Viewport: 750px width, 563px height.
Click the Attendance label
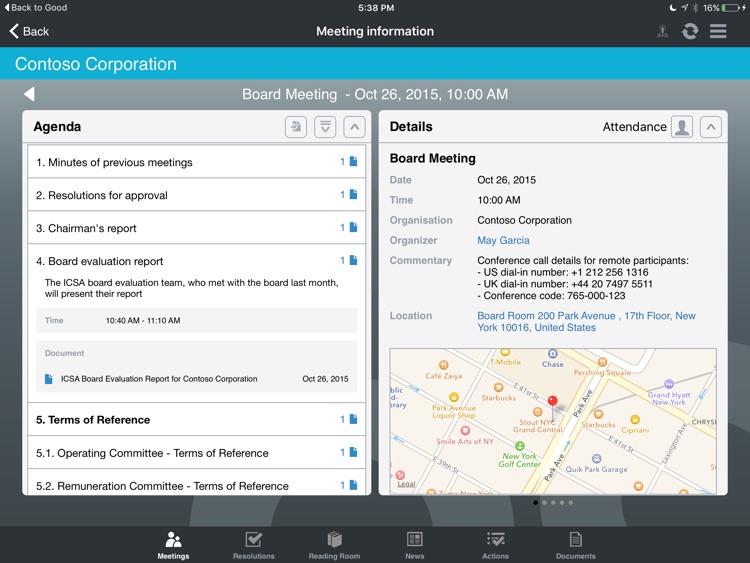634,127
